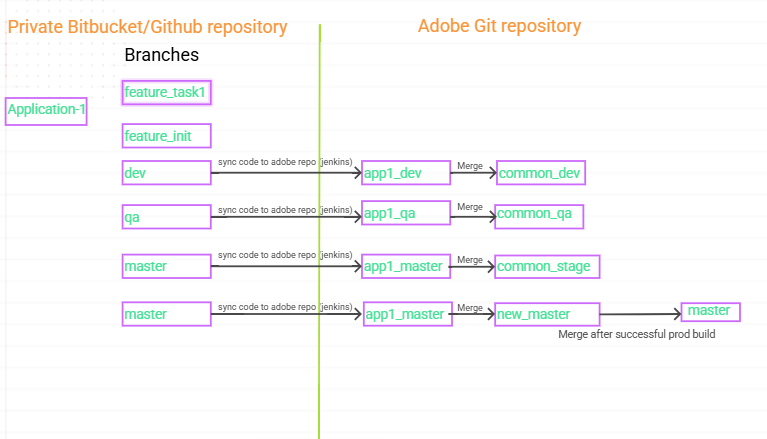Click the common_stage box
767x439 pixels.
coord(547,267)
